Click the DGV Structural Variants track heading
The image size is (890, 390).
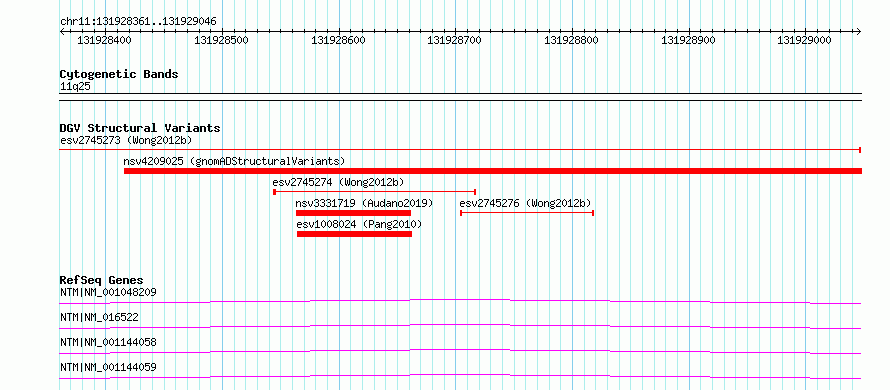[x=140, y=128]
